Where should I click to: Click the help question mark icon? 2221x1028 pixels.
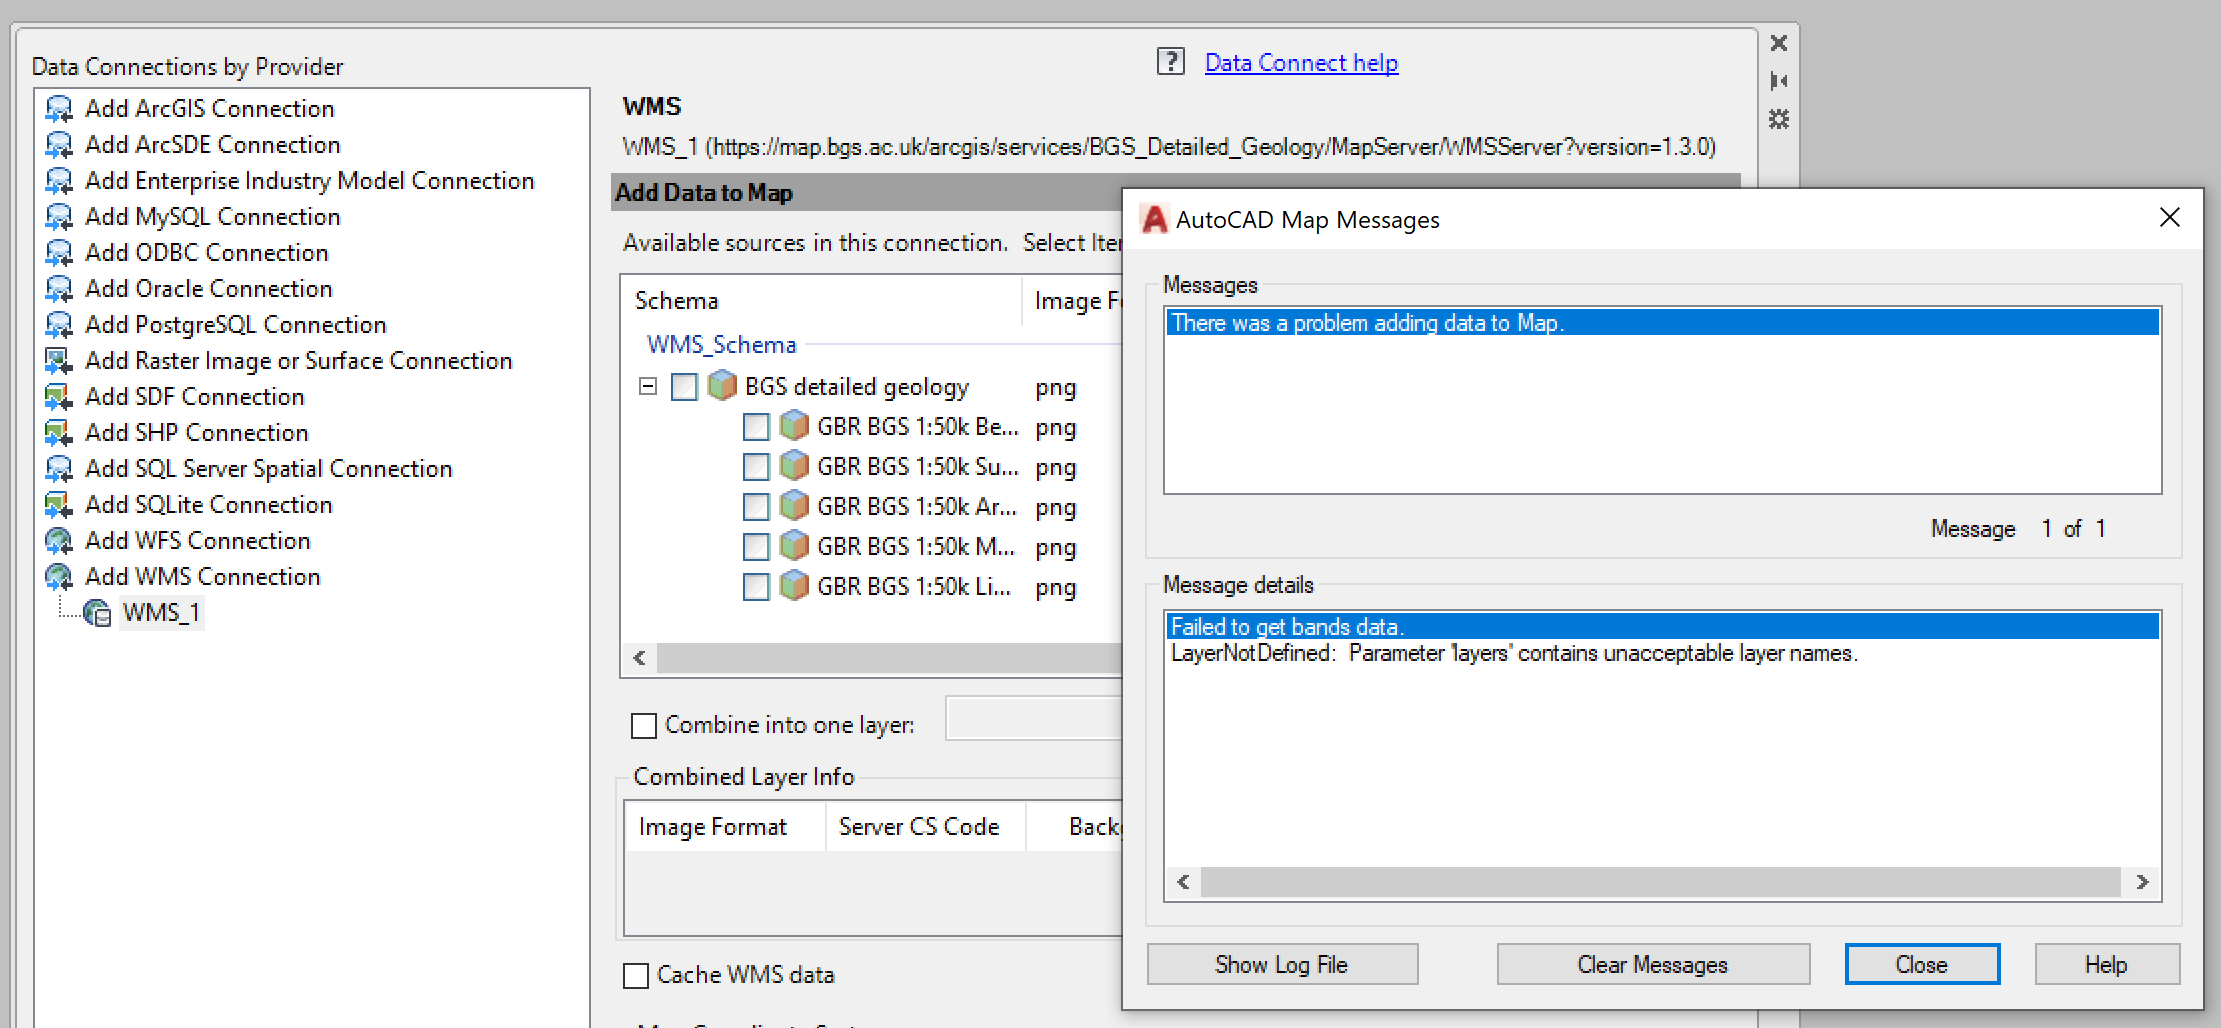pyautogui.click(x=1170, y=61)
